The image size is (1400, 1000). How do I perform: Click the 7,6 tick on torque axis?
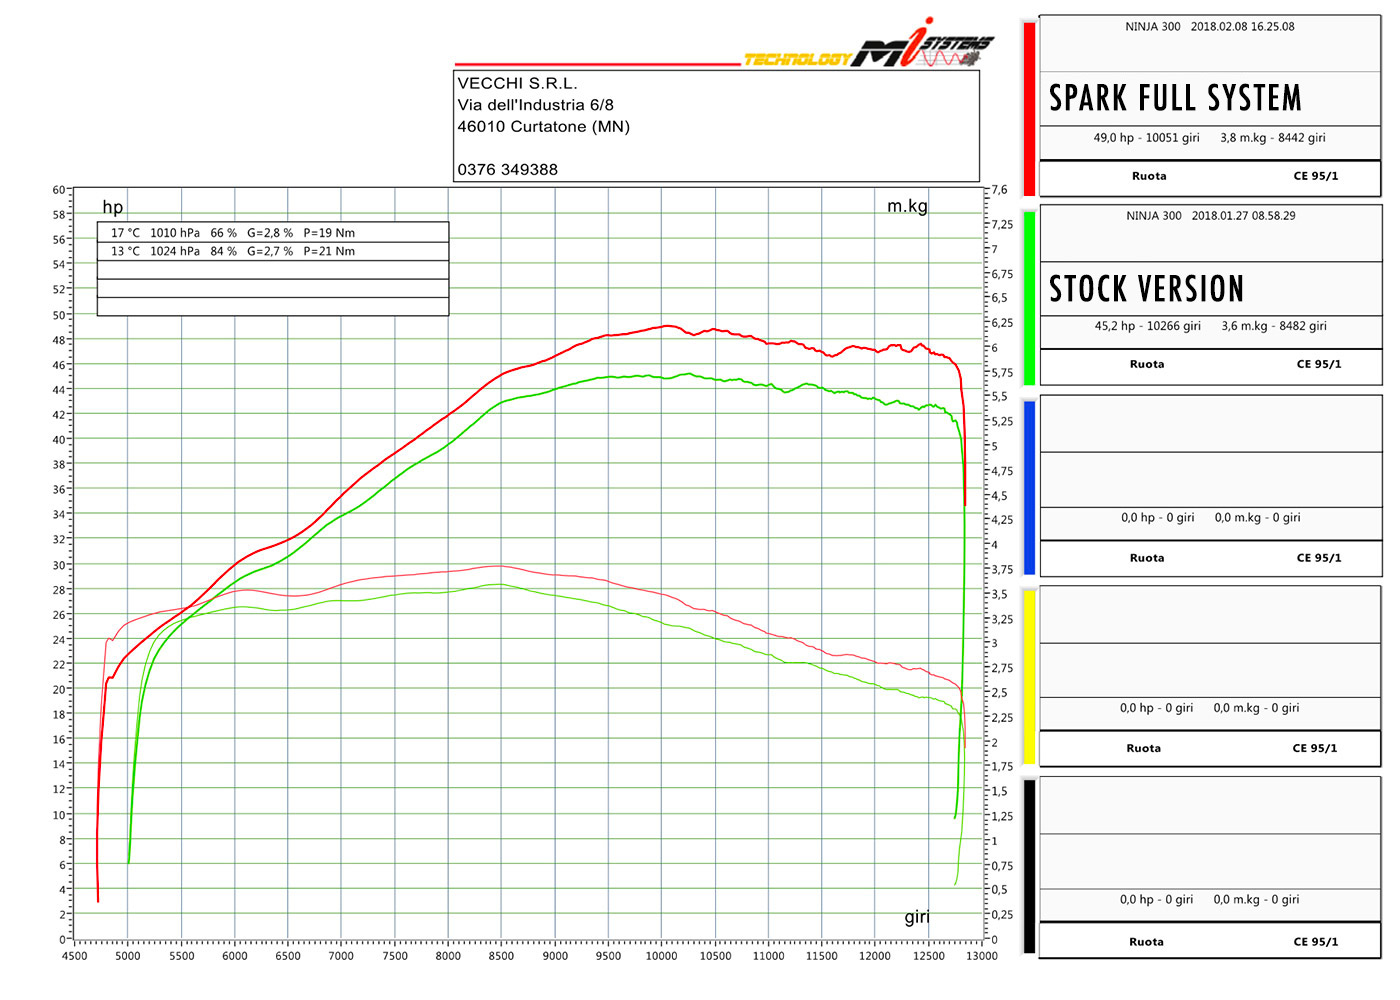1000,190
